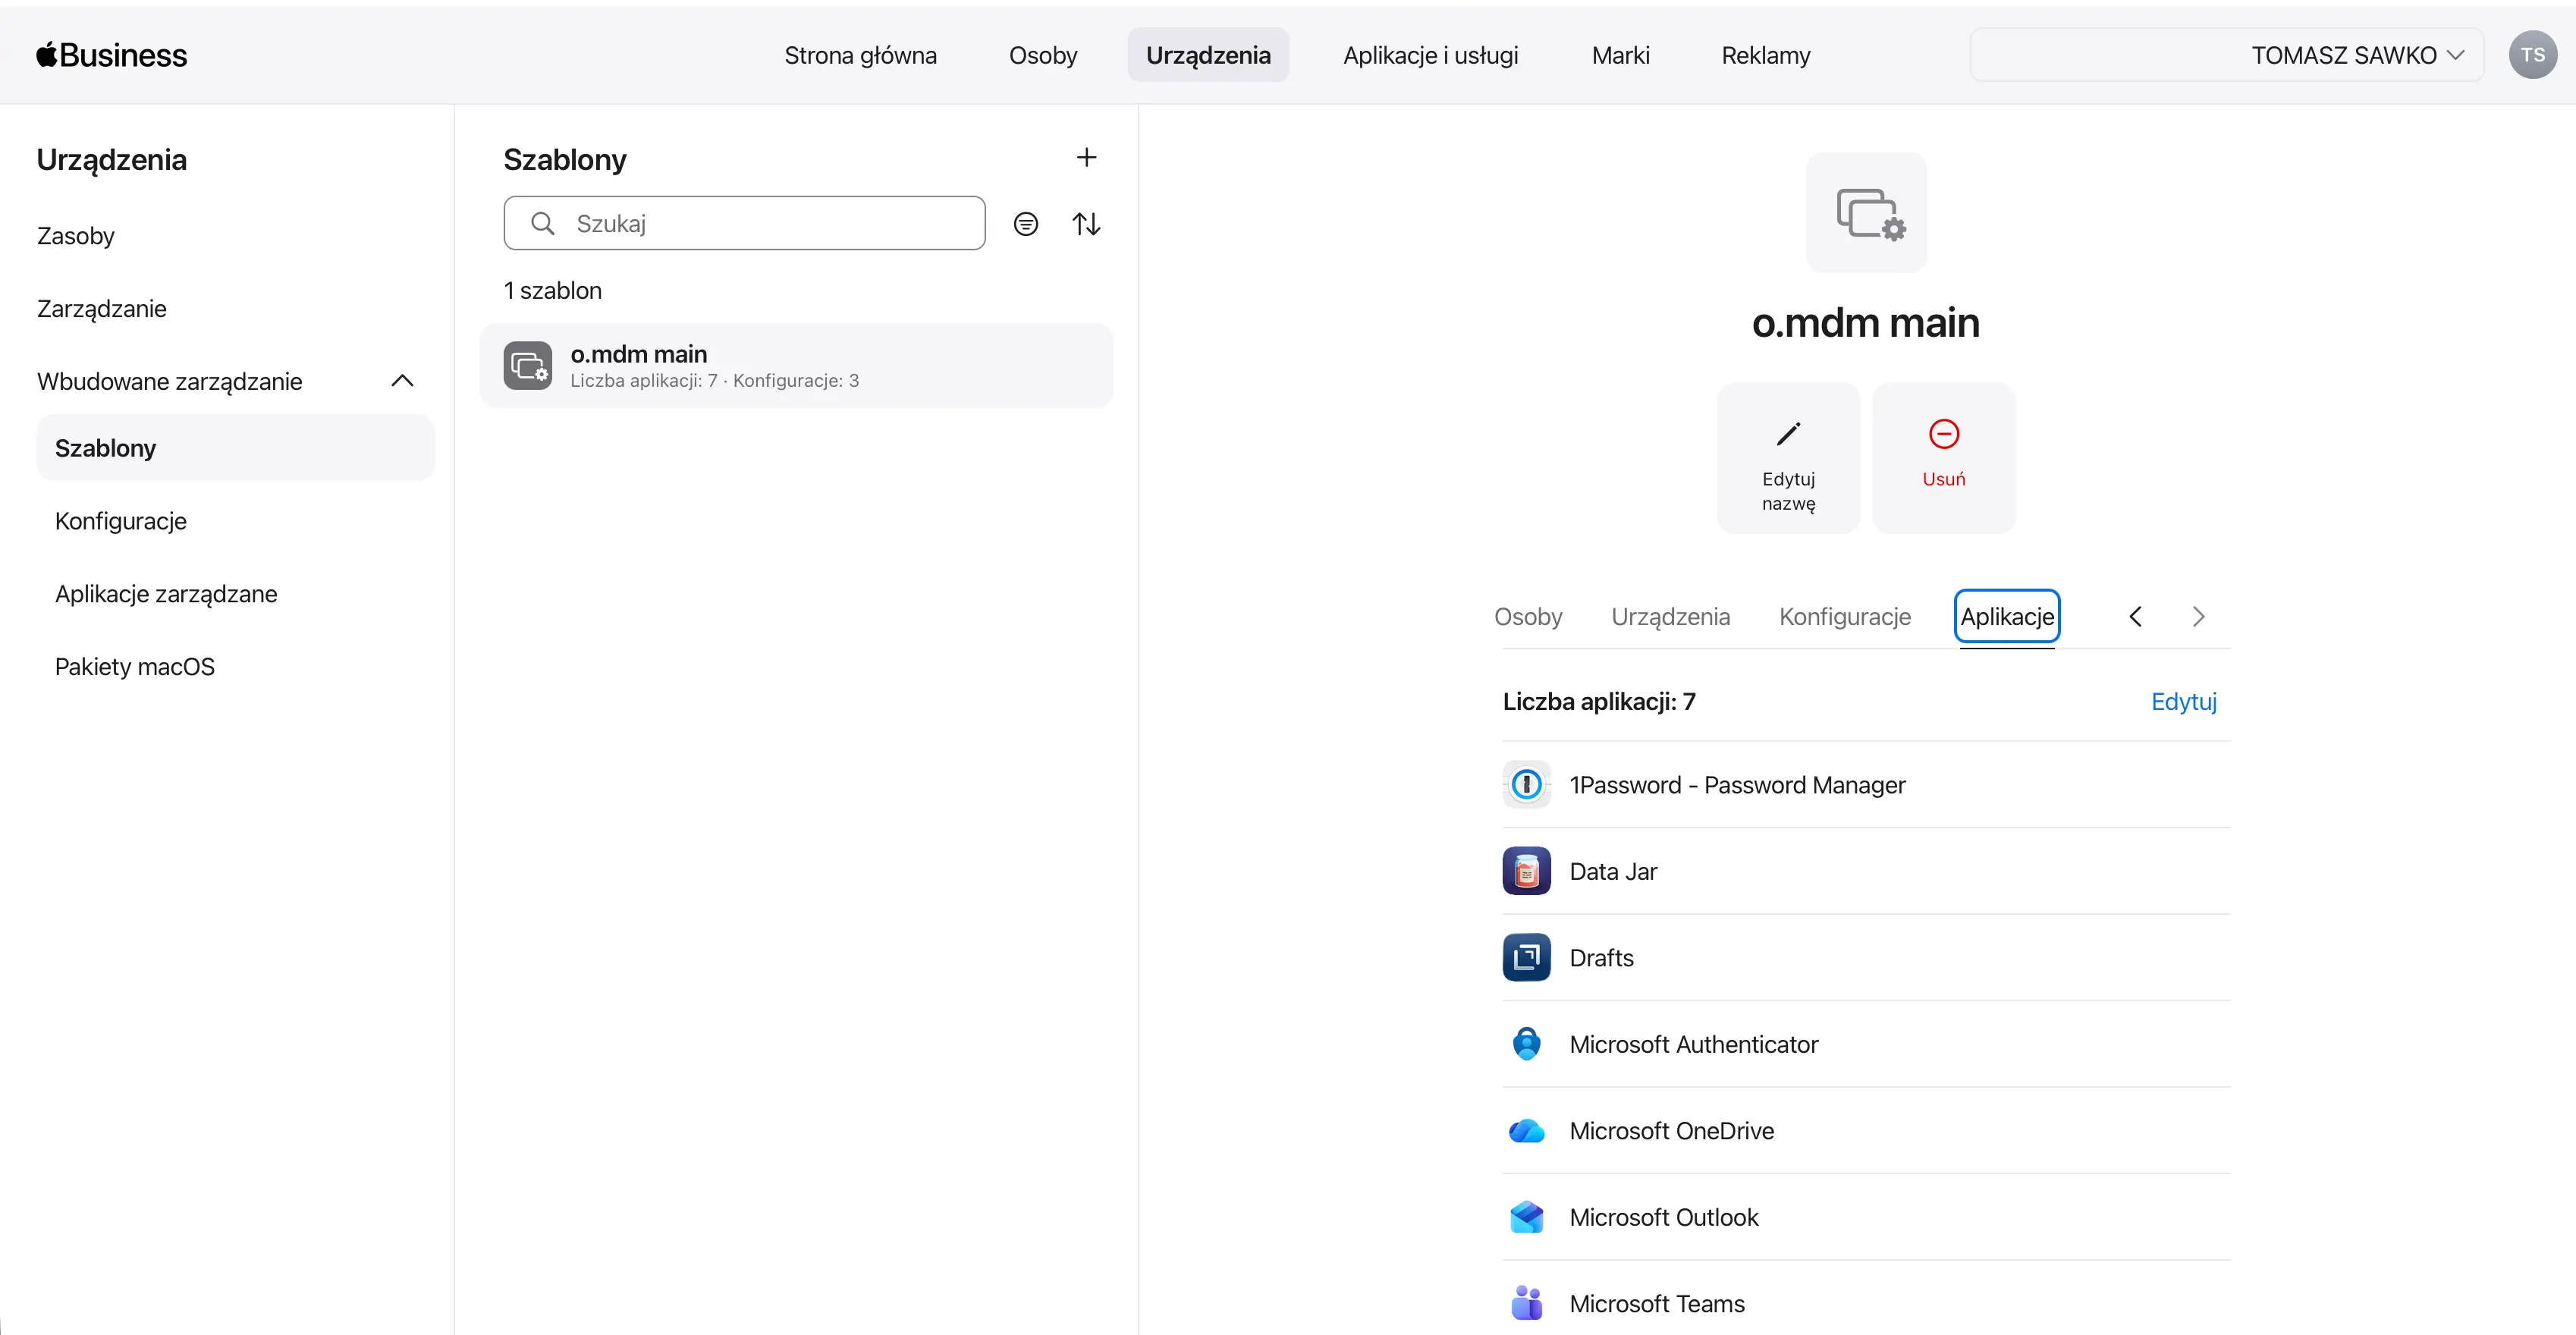Viewport: 2576px width, 1335px height.
Task: Click the TS user avatar
Action: (2532, 55)
